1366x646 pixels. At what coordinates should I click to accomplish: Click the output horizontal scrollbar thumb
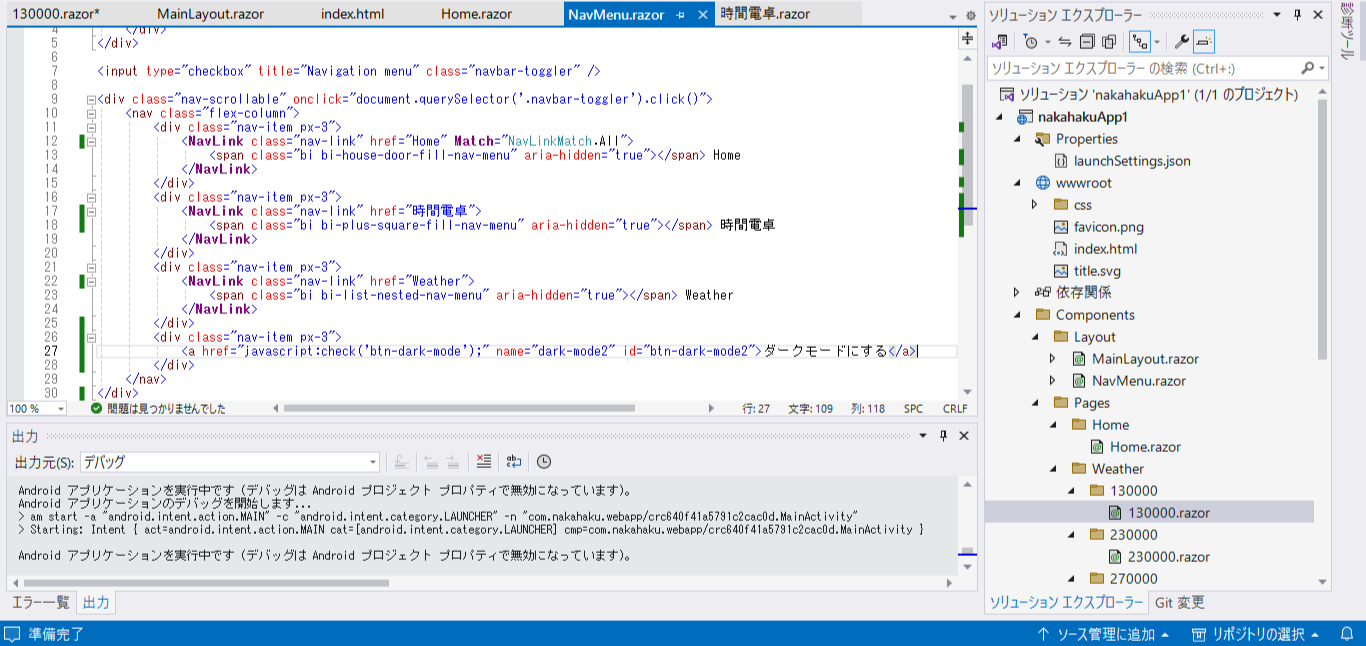(200, 582)
